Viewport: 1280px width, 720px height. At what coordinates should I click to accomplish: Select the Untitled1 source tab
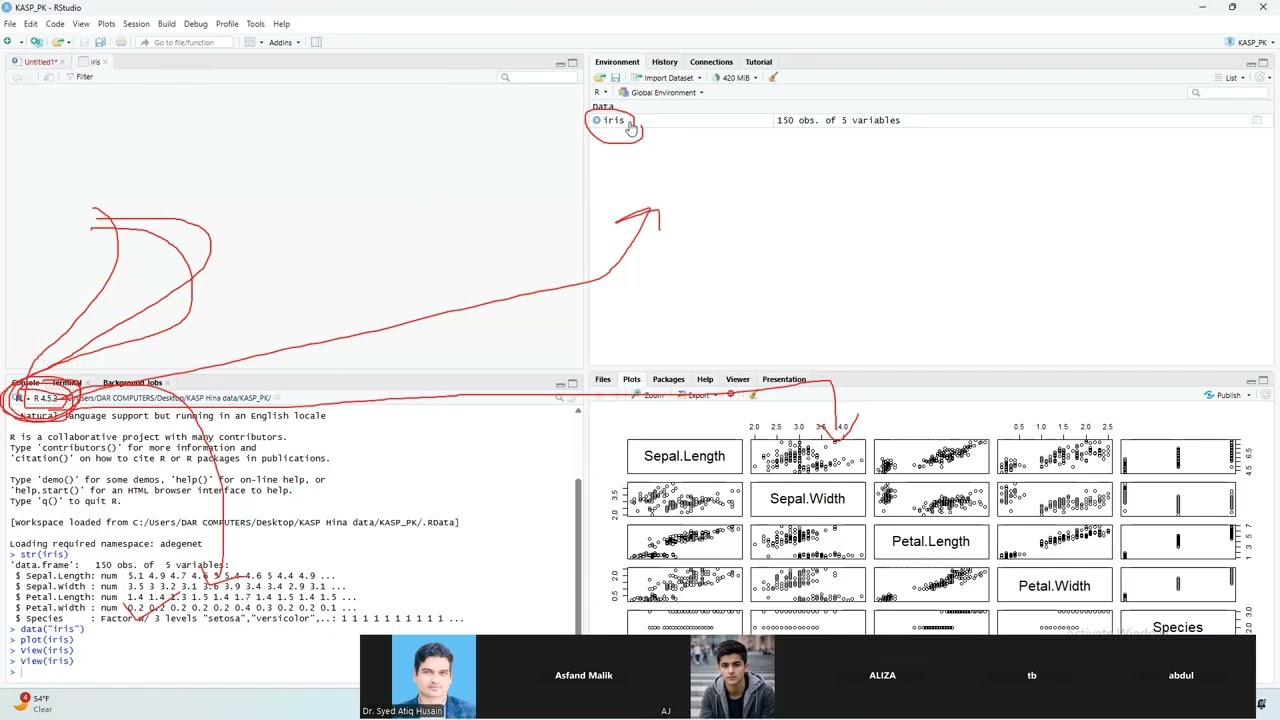pyautogui.click(x=40, y=62)
